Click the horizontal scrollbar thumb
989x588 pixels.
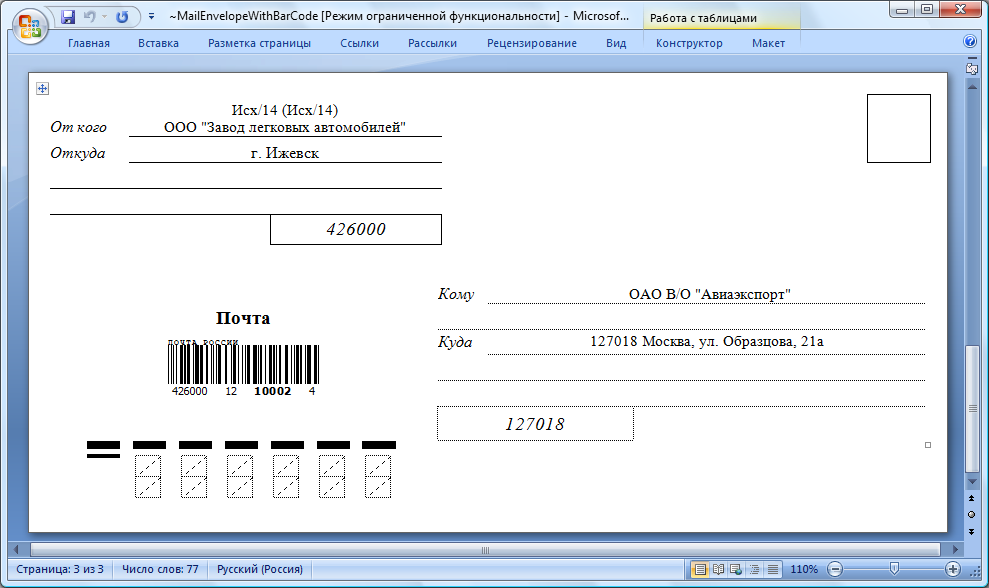485,550
